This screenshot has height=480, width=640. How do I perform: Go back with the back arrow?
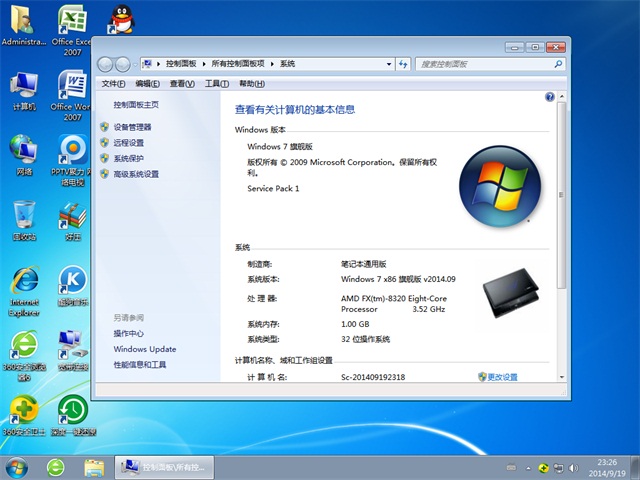click(x=105, y=64)
